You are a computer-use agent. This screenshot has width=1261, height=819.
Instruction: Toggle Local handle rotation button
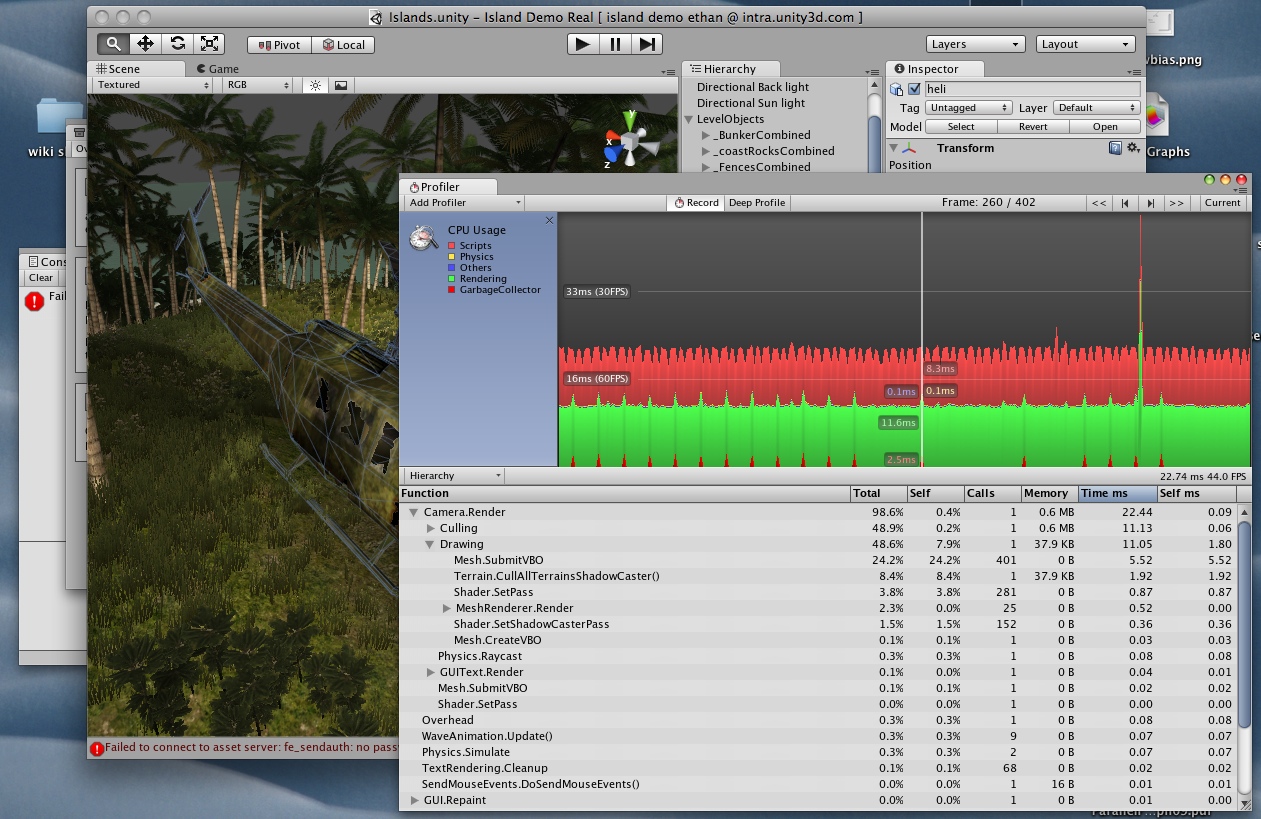click(x=343, y=45)
